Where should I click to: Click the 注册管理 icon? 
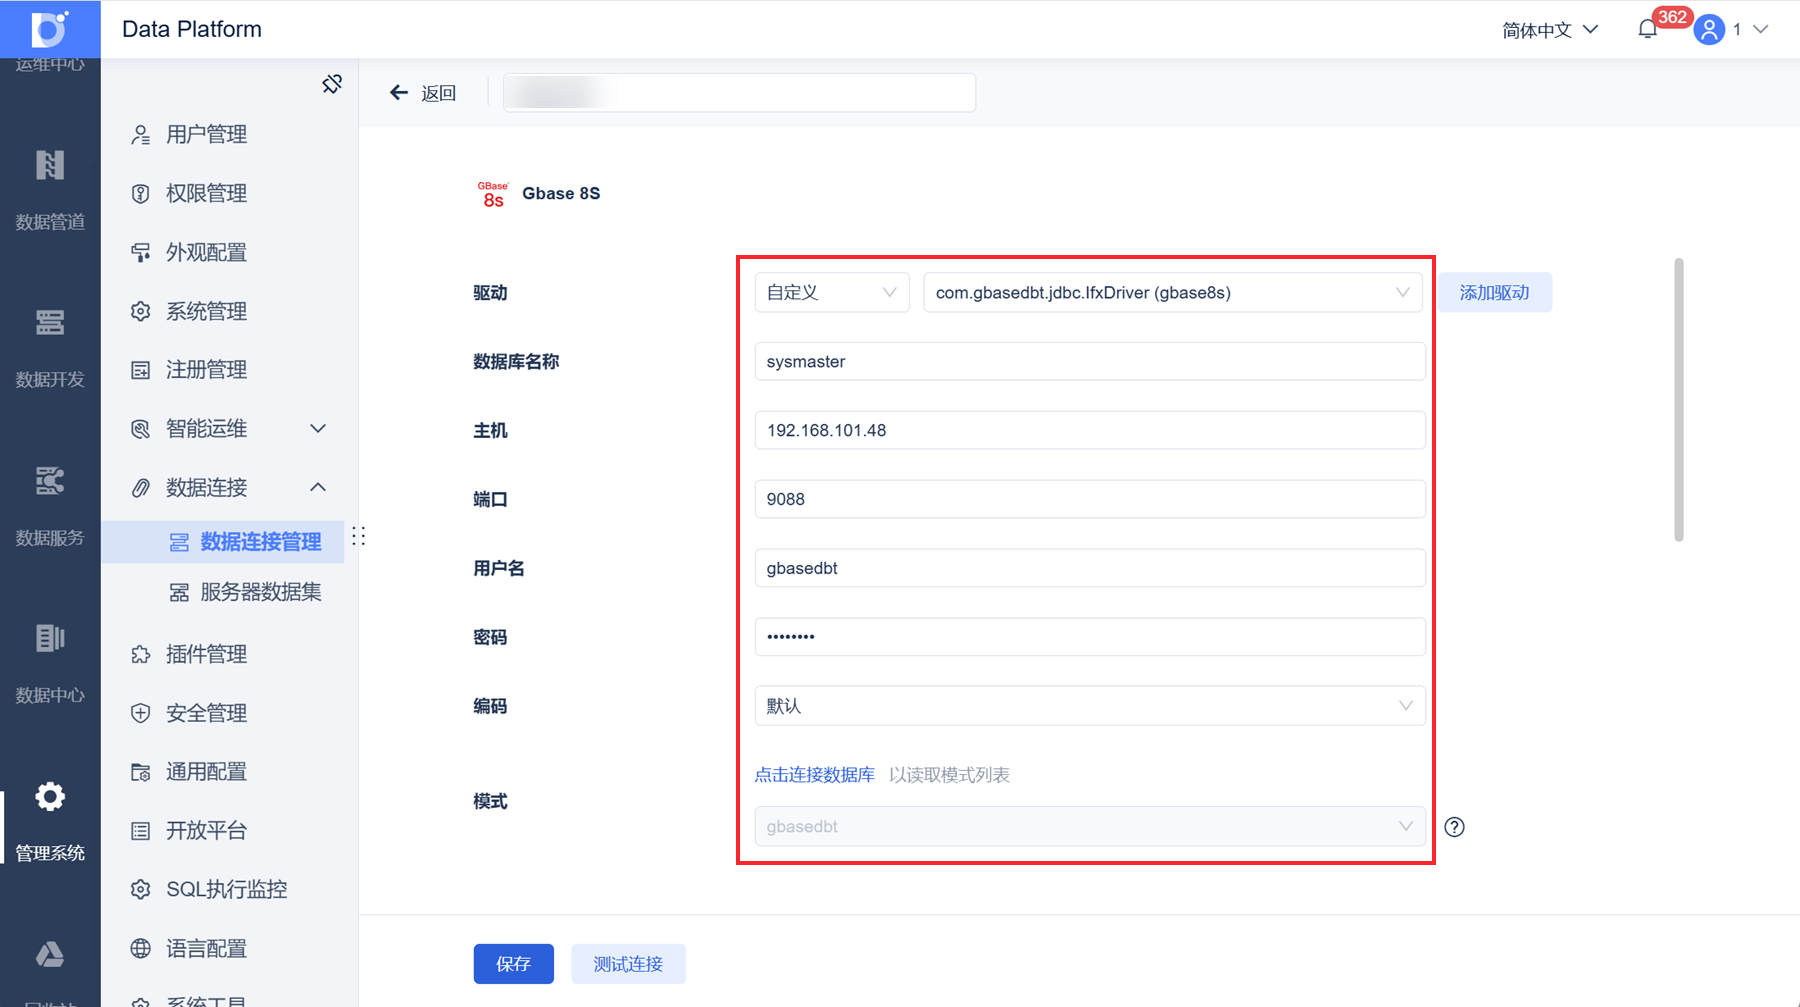[141, 370]
